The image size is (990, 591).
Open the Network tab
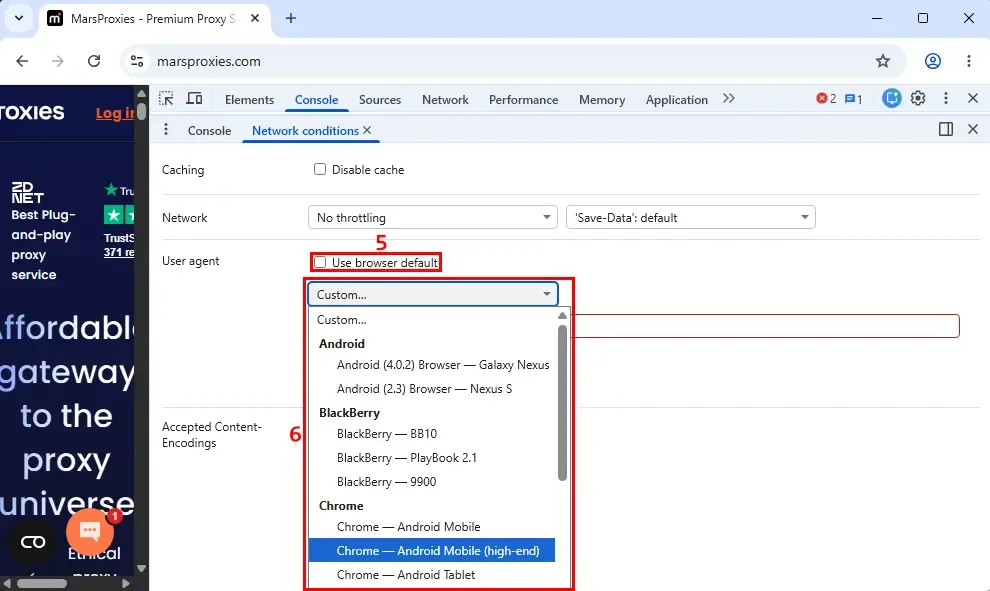[445, 100]
